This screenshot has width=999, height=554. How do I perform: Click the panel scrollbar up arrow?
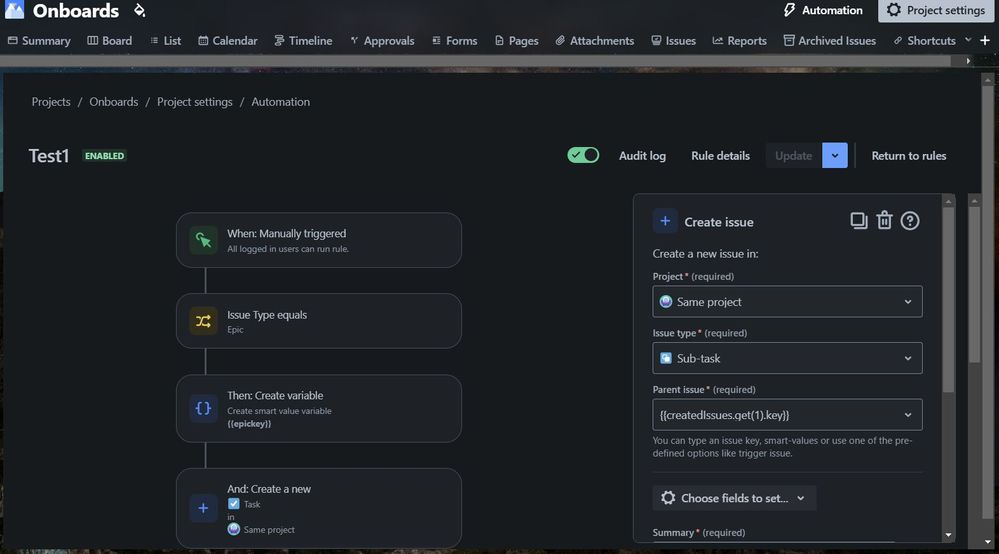click(948, 201)
